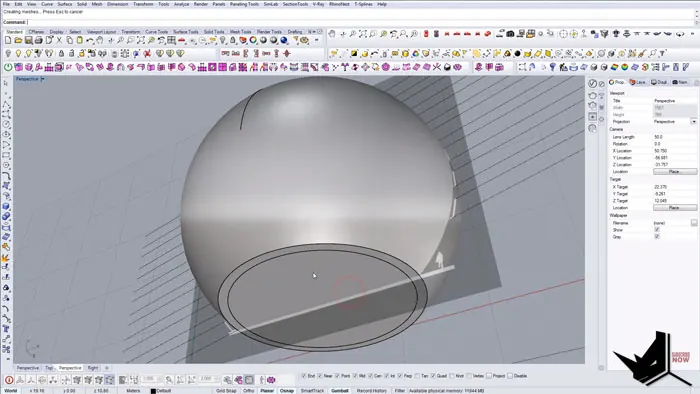Click the yellow Show light bulb icon

click(18, 54)
